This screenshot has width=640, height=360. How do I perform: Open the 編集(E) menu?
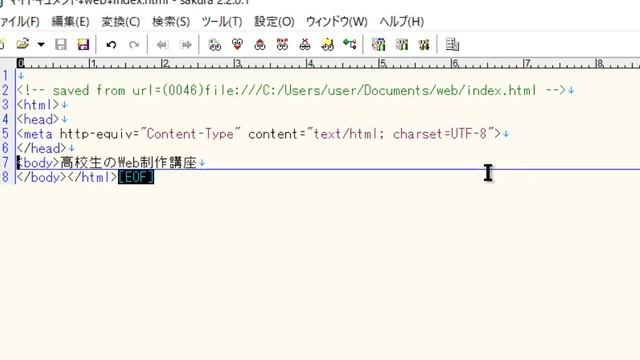pyautogui.click(x=70, y=22)
